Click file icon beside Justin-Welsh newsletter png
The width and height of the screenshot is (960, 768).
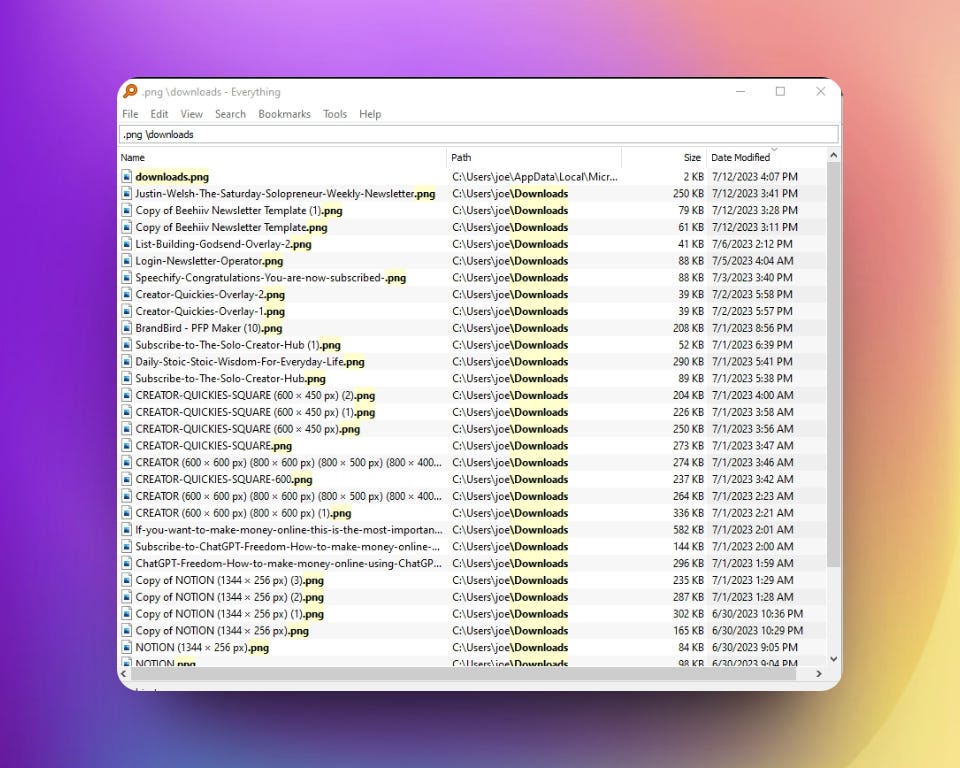coord(127,194)
